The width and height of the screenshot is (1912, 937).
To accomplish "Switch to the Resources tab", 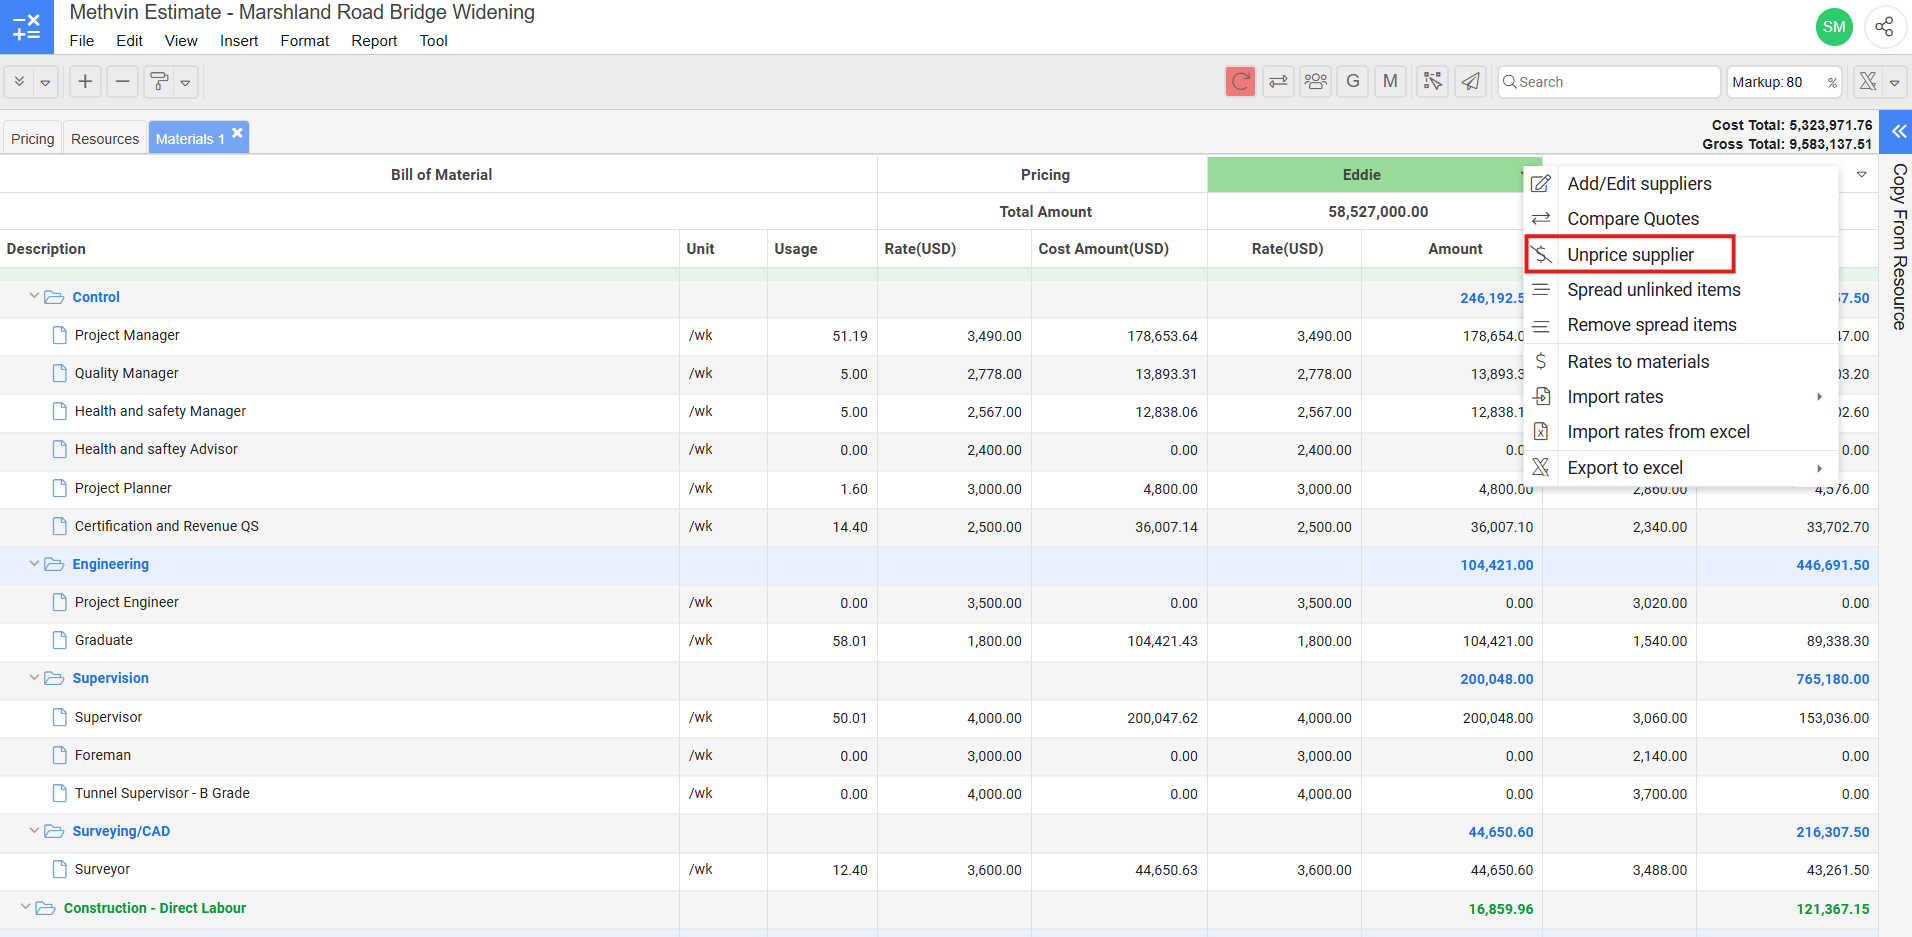I will tap(105, 139).
